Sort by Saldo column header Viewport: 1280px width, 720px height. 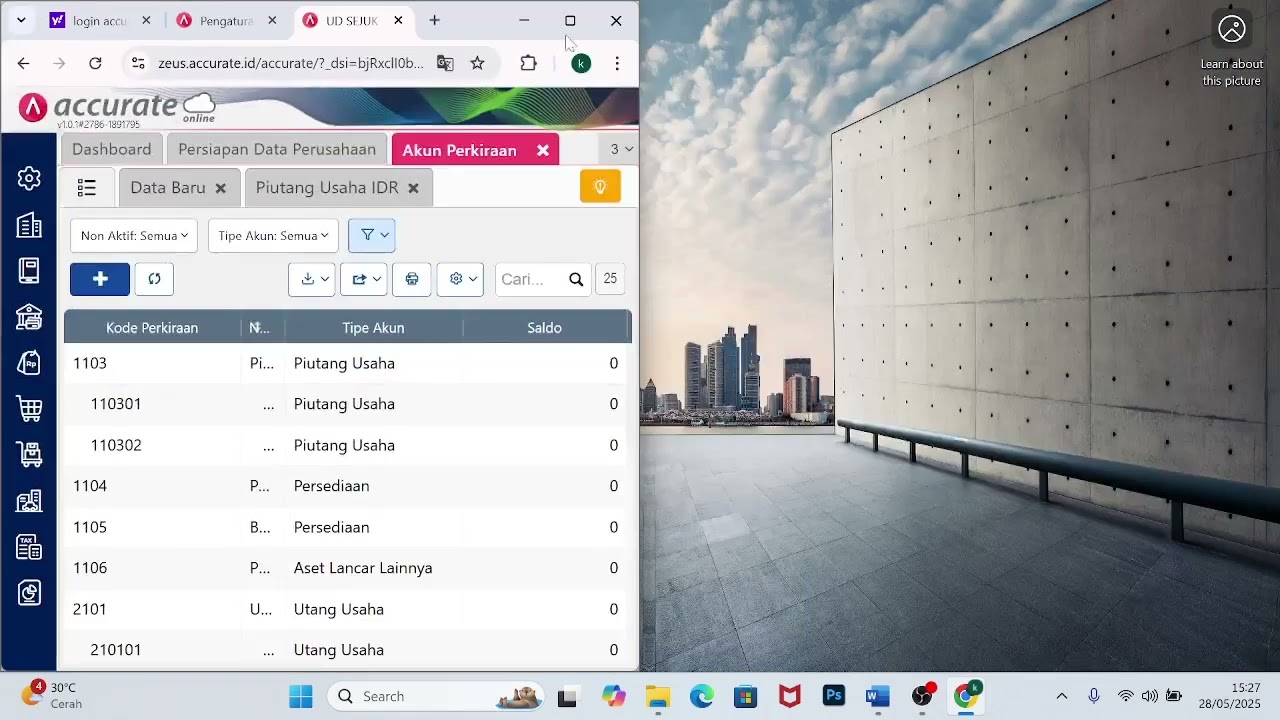click(x=545, y=327)
